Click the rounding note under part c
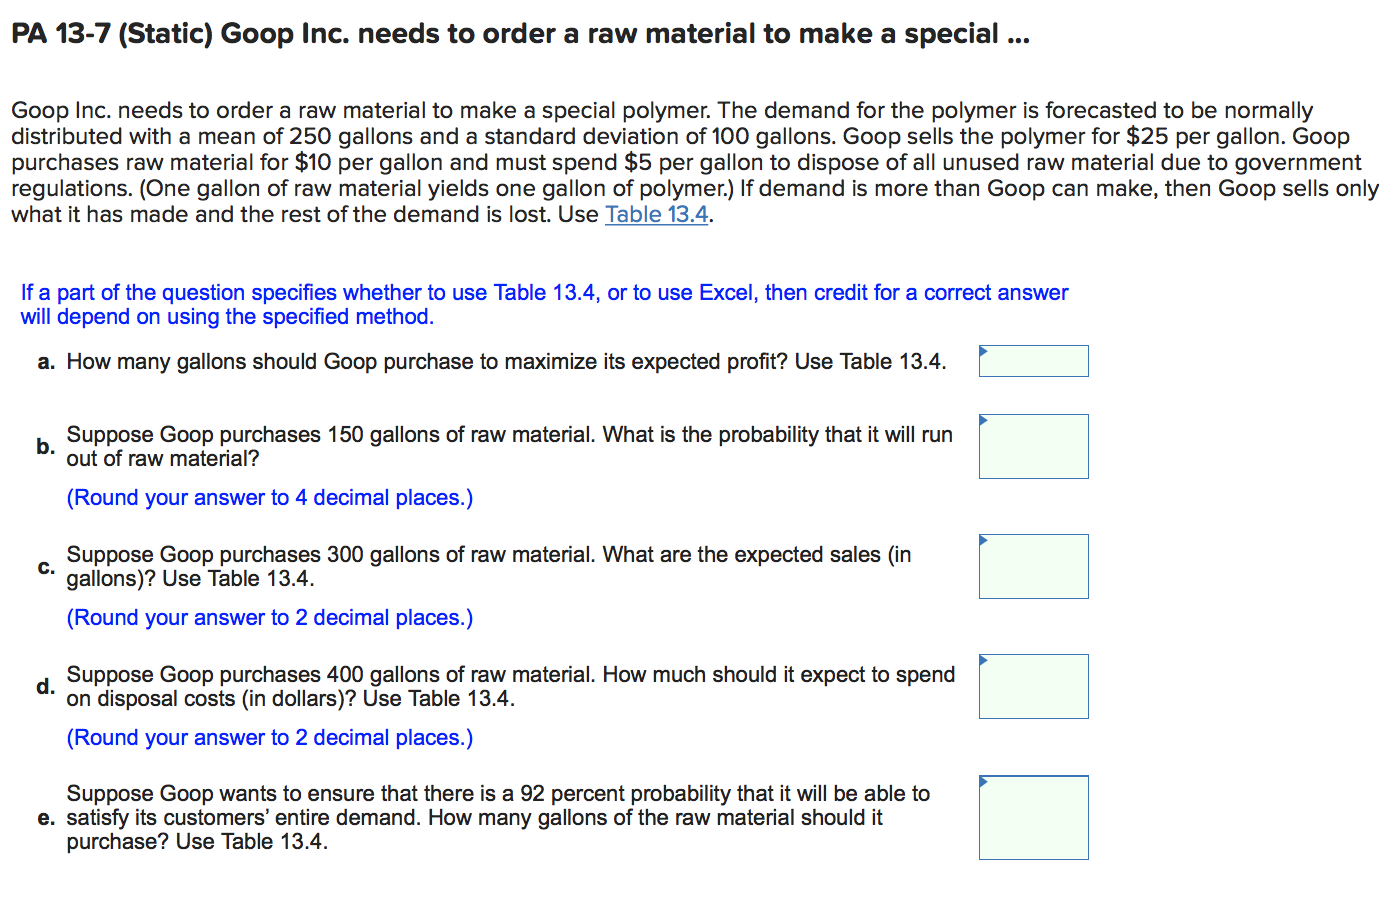1398x916 pixels. (x=269, y=617)
